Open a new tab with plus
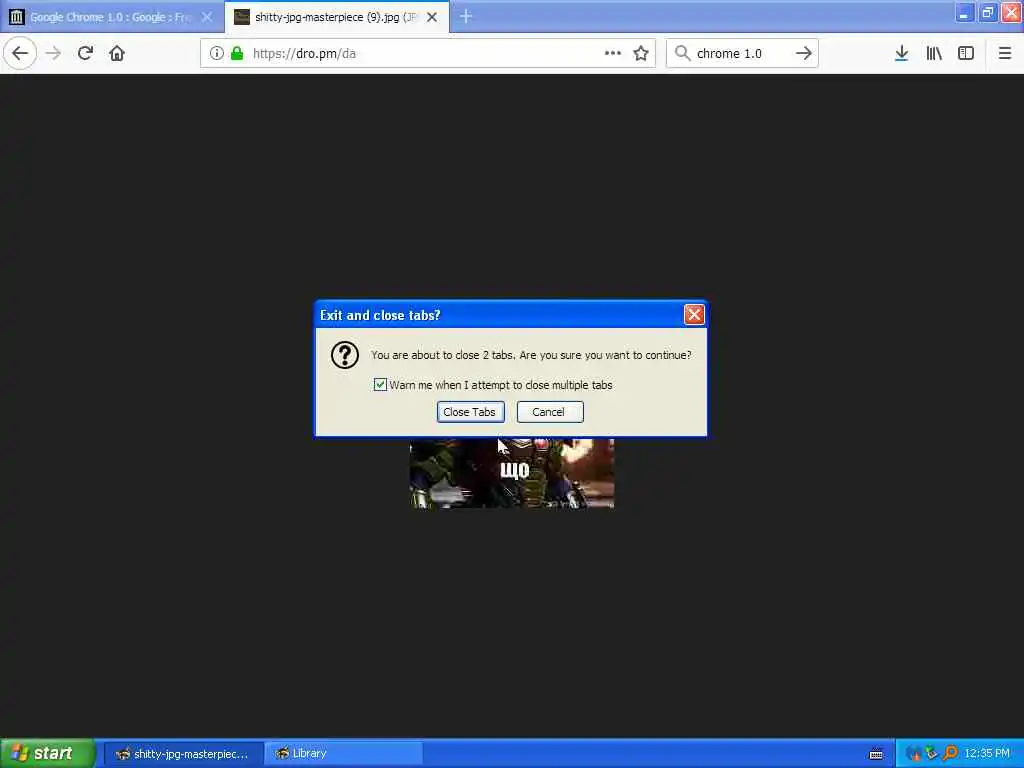Viewport: 1024px width, 768px height. pyautogui.click(x=466, y=16)
